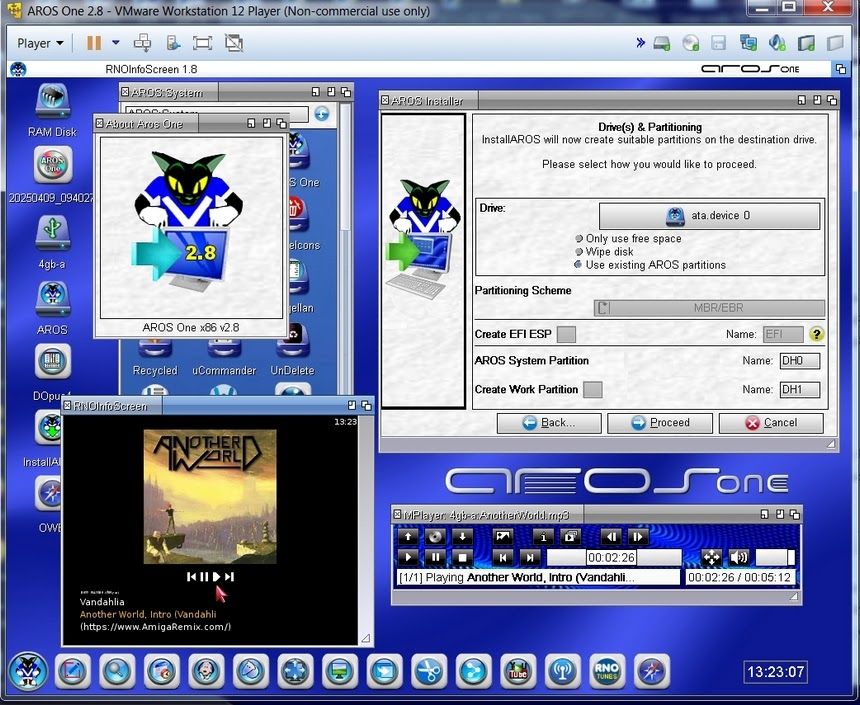Viewport: 860px width, 705px height.
Task: Mute audio using the MPlayer speaker icon
Action: pyautogui.click(x=739, y=558)
